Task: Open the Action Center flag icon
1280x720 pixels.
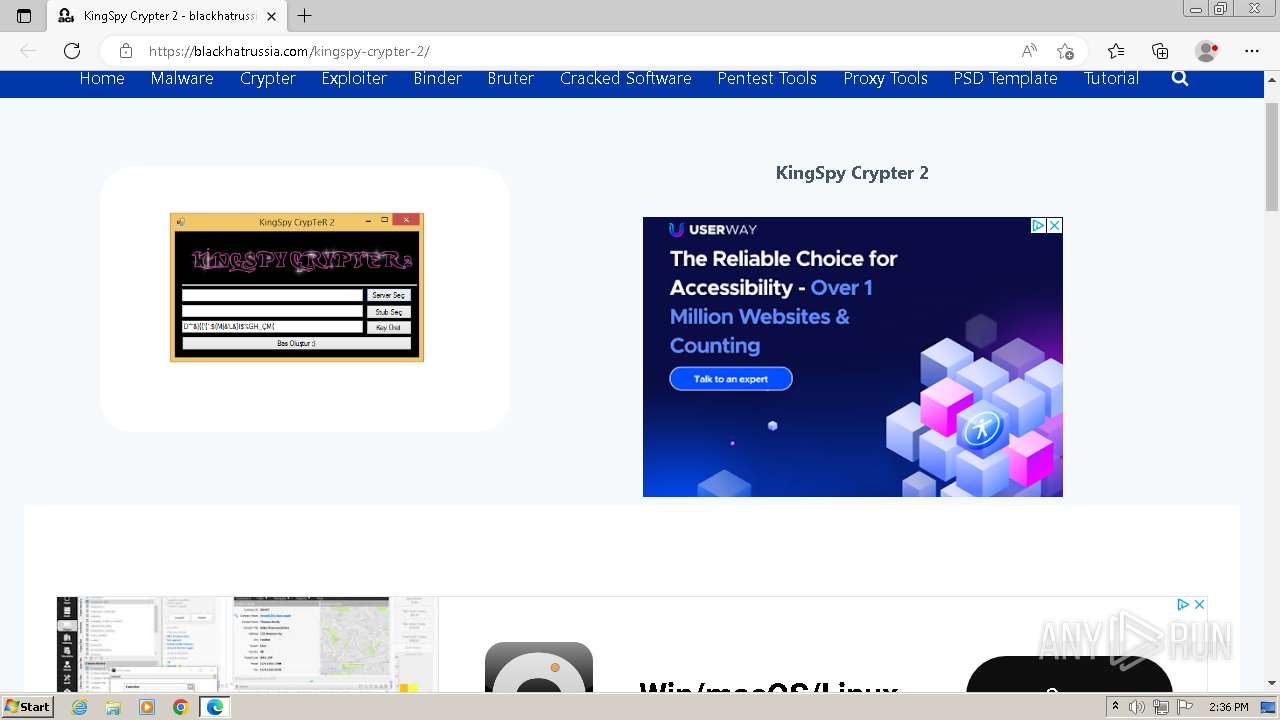Action: 1185,707
